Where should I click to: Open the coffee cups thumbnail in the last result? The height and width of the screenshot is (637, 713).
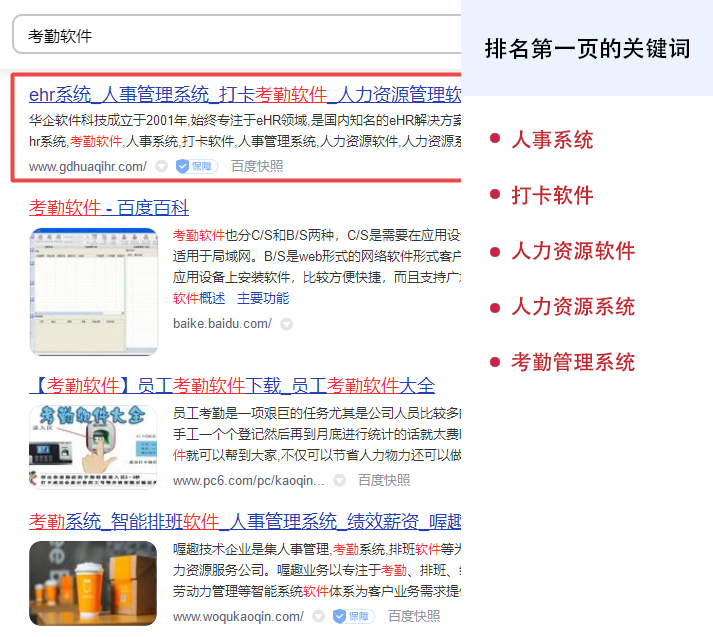(x=93, y=584)
